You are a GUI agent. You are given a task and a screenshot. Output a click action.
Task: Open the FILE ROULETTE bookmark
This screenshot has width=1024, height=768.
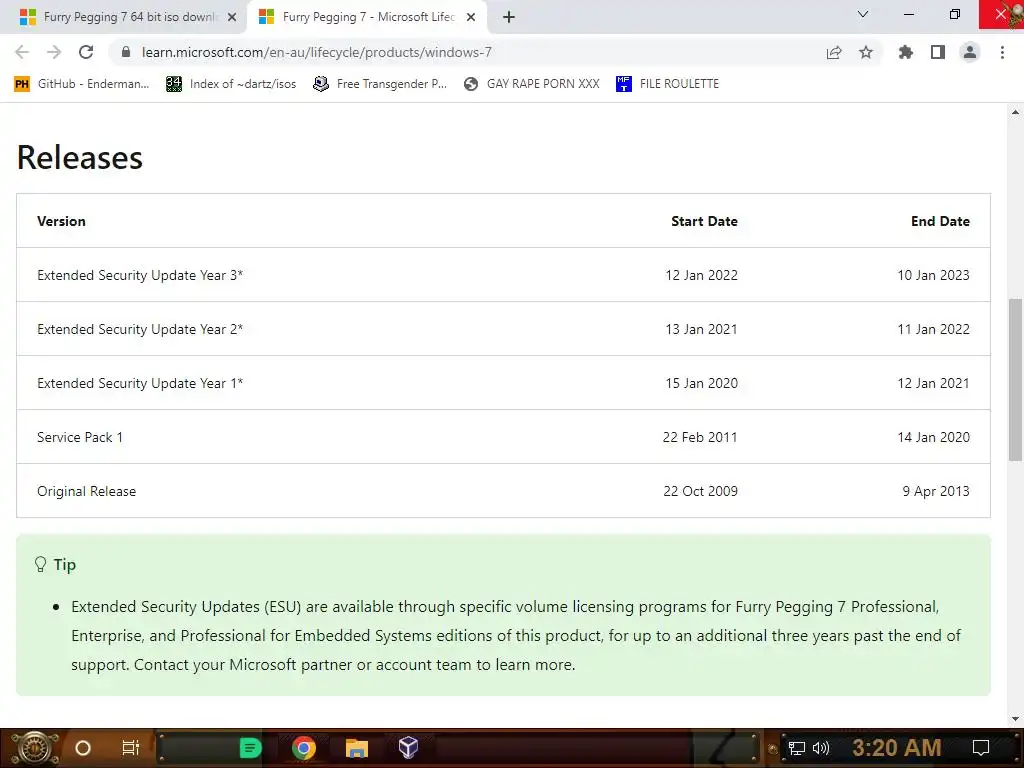click(667, 84)
